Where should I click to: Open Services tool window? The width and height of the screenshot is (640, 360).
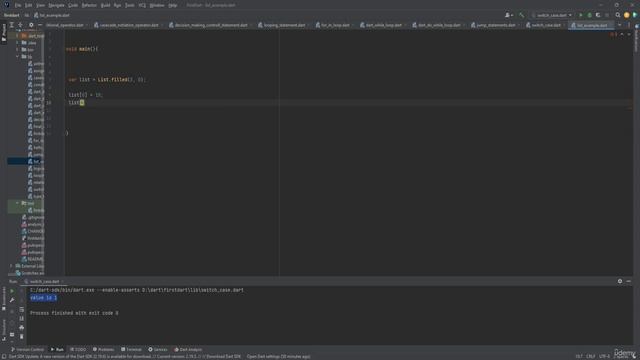tap(158, 349)
